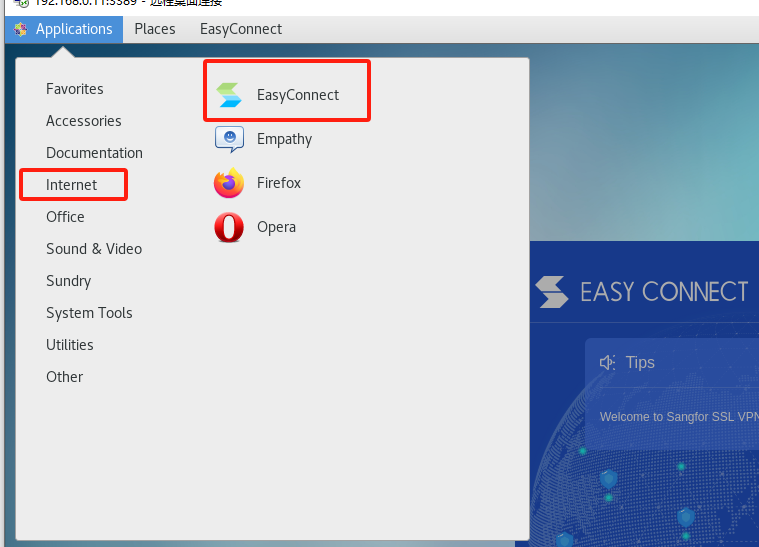This screenshot has height=547, width=759.
Task: Launch the Empathy chat application icon
Action: point(229,139)
